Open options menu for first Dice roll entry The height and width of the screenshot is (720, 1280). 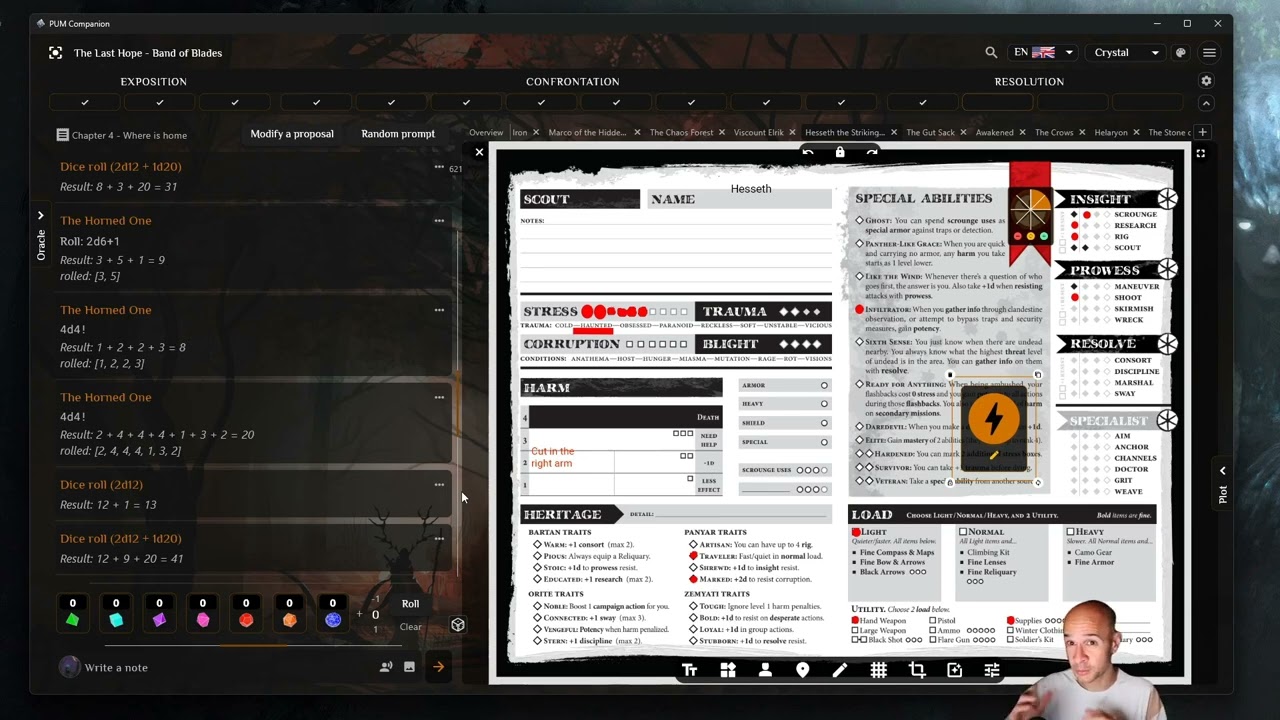(439, 167)
